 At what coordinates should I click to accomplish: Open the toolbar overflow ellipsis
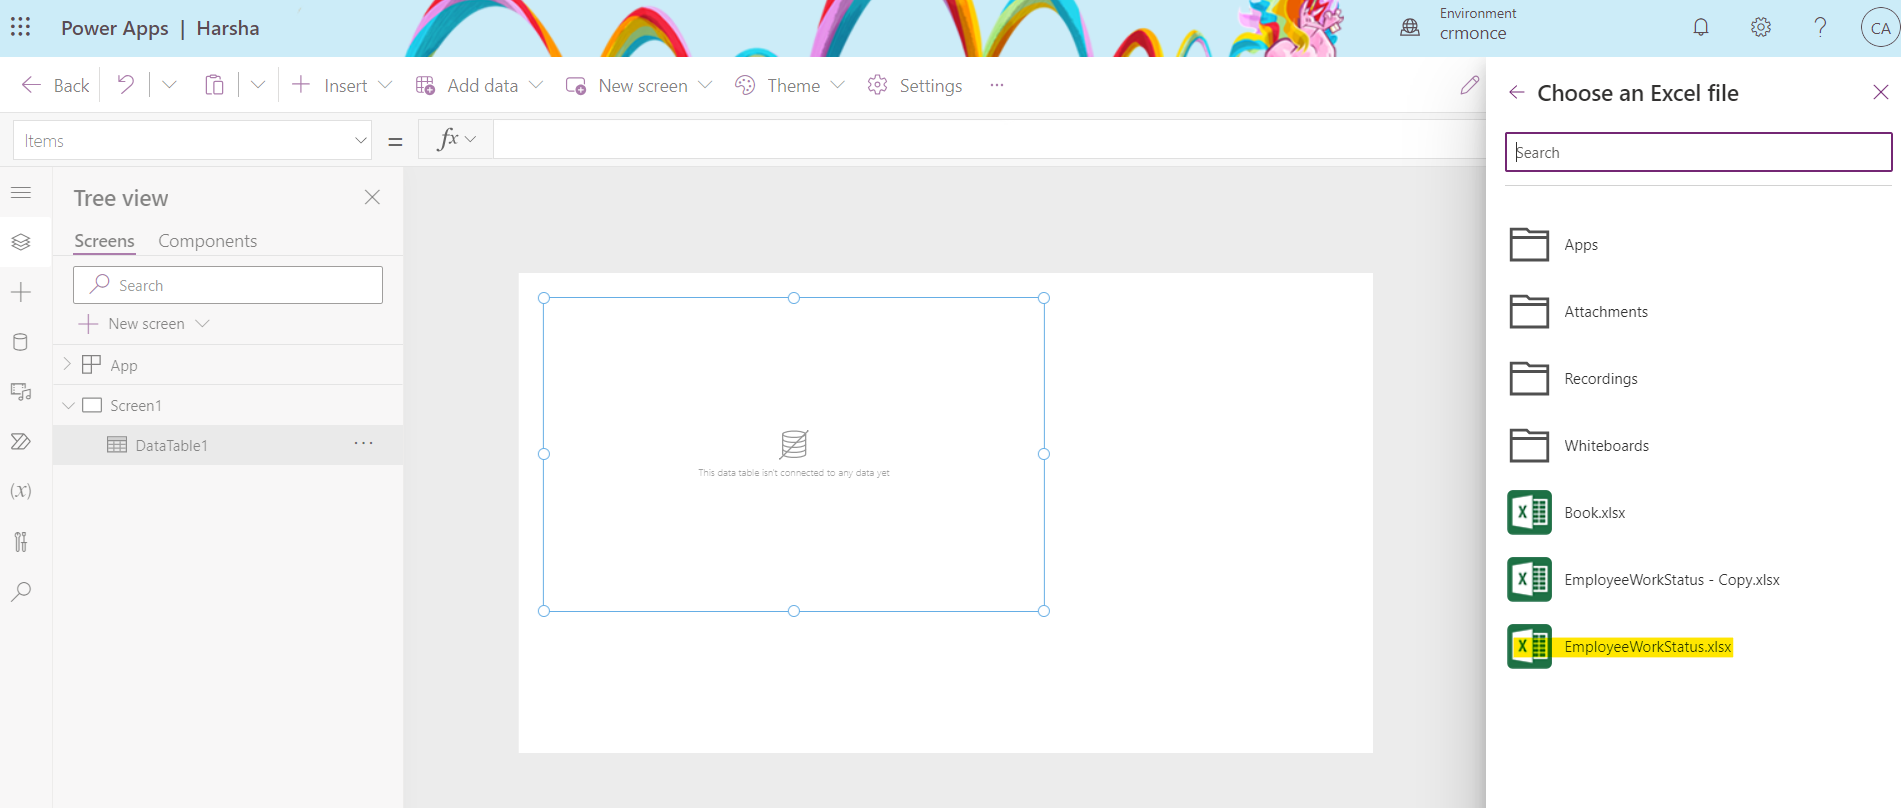997,85
